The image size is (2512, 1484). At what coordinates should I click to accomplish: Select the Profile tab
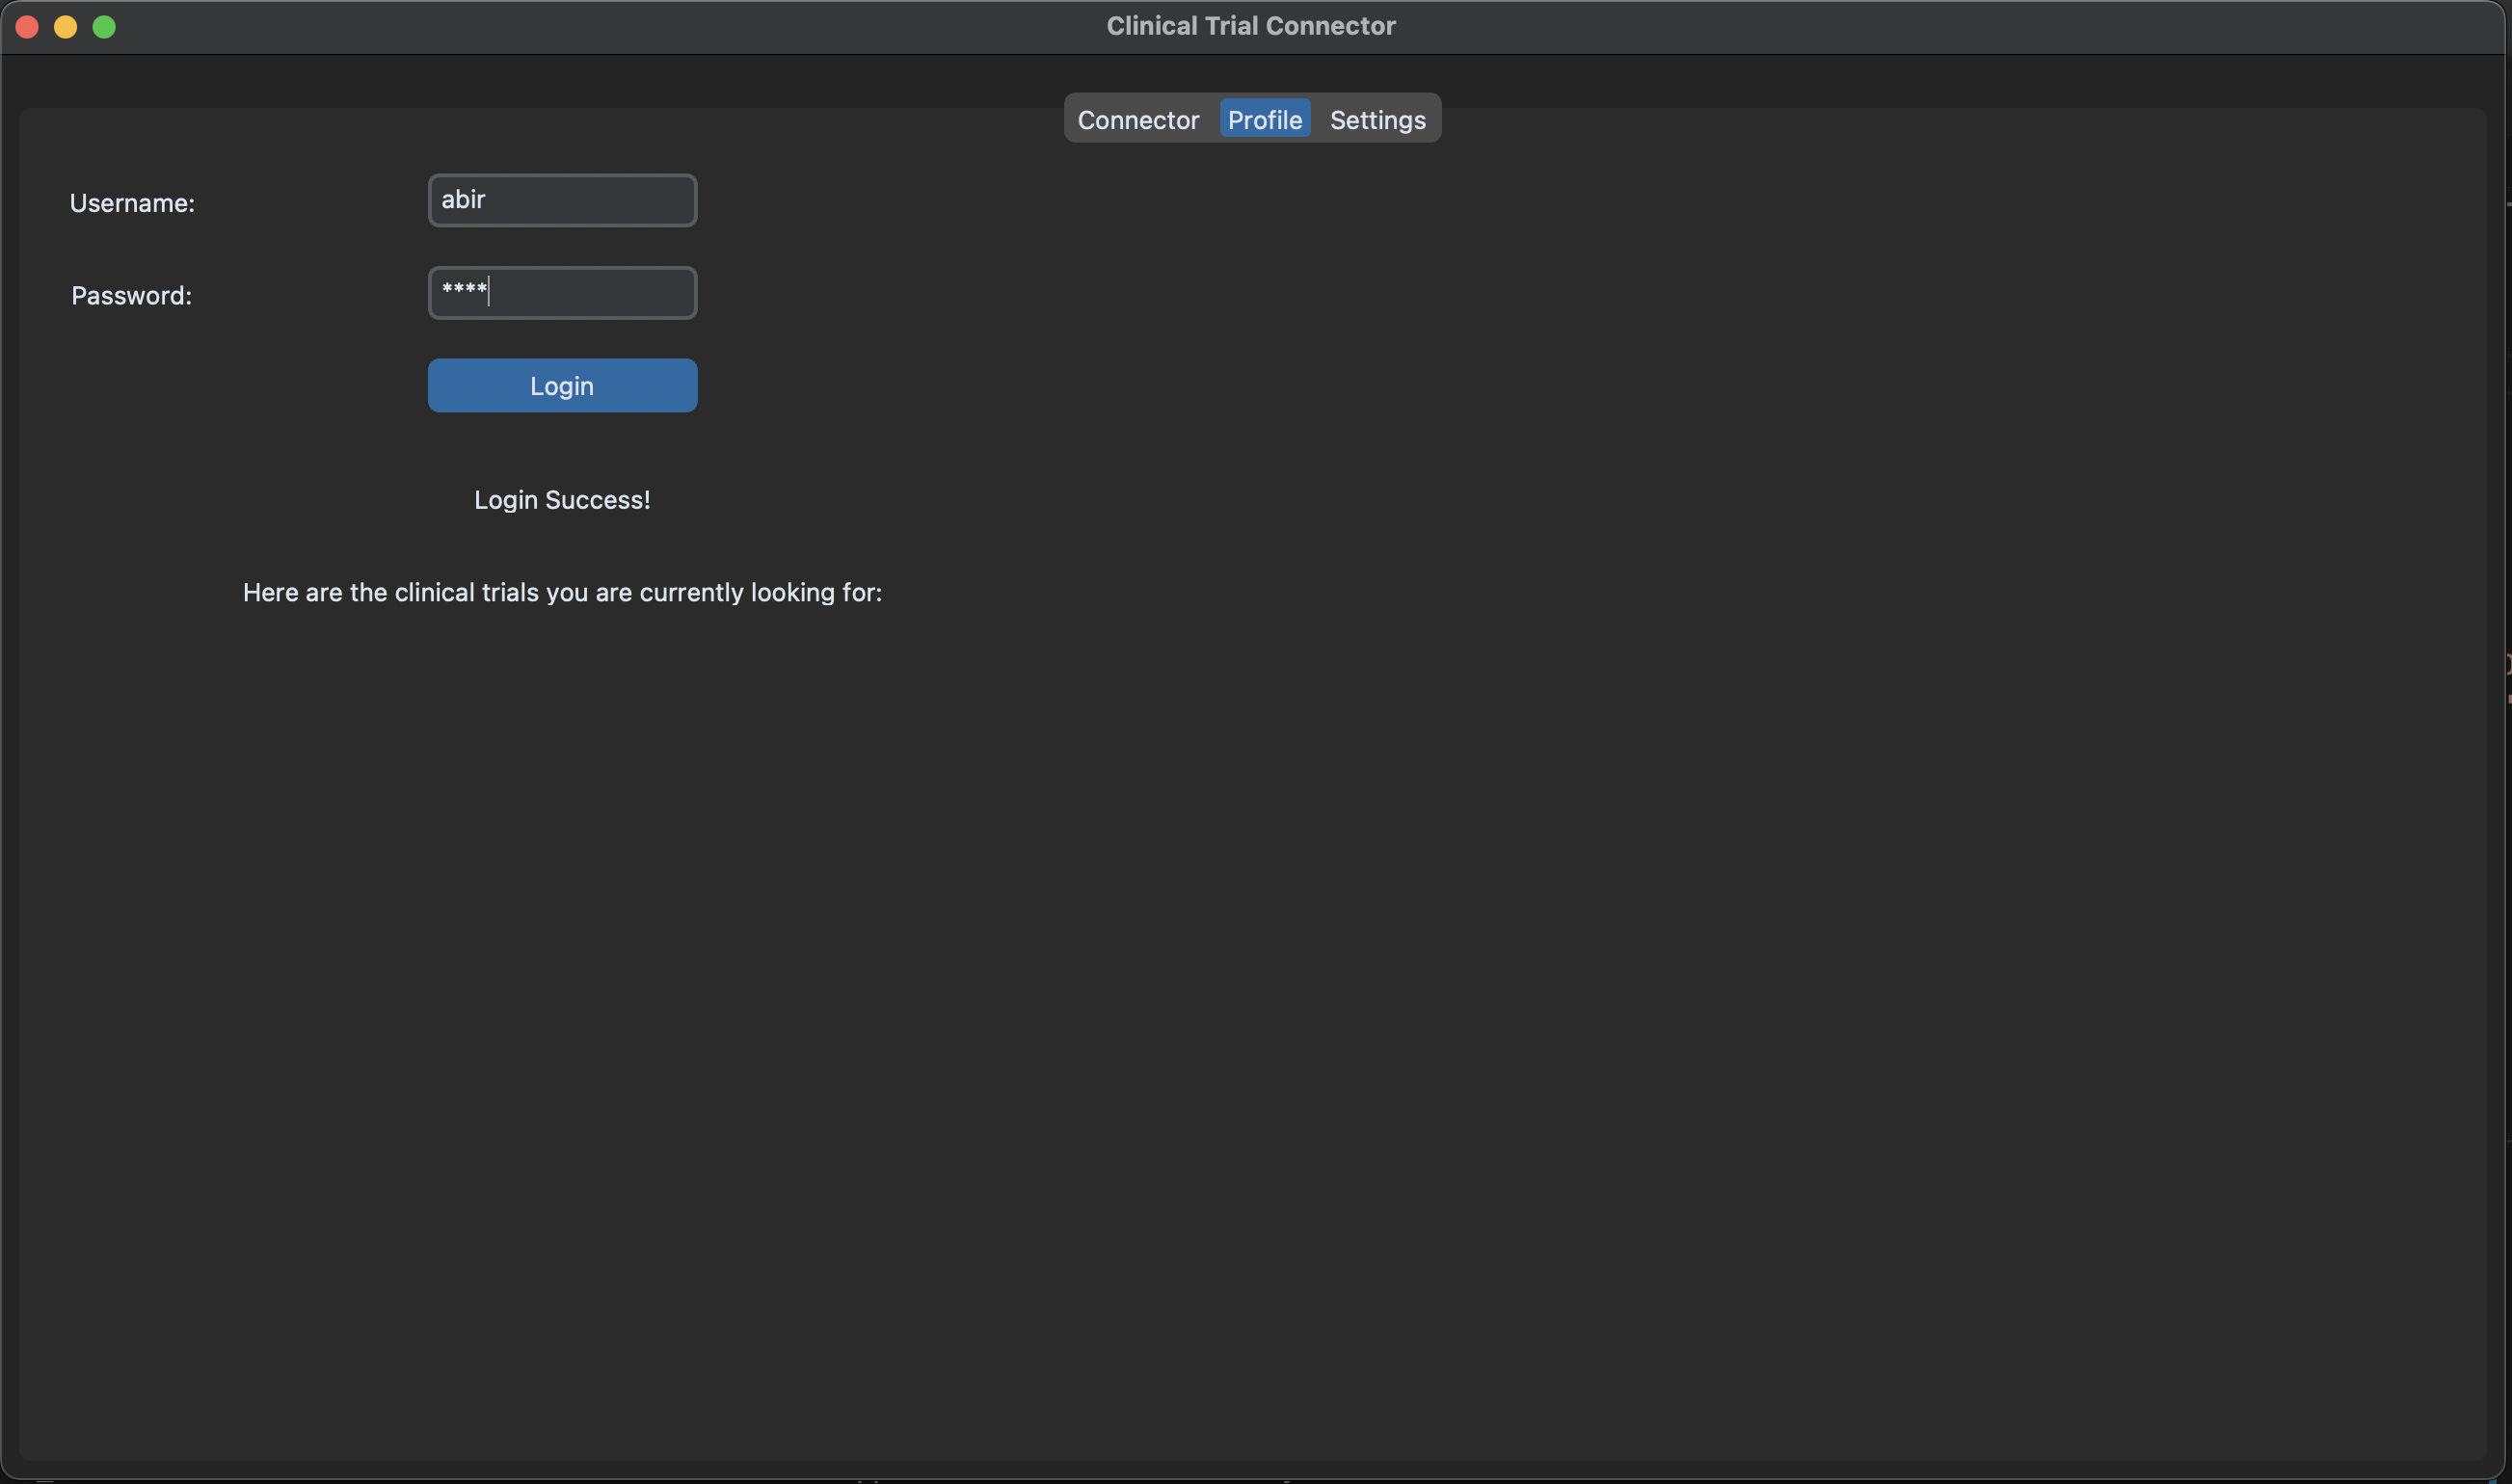1264,120
